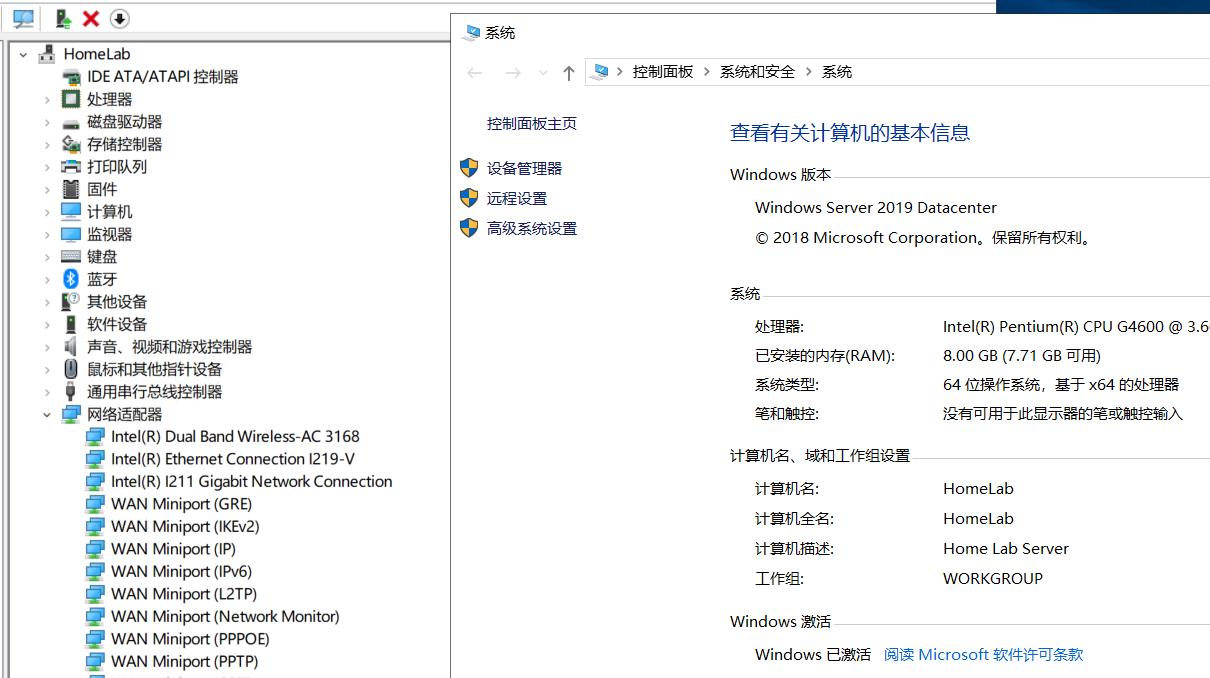The height and width of the screenshot is (678, 1210).
Task: Click the 磁盘驱动器 disk drive icon
Action: [x=71, y=122]
